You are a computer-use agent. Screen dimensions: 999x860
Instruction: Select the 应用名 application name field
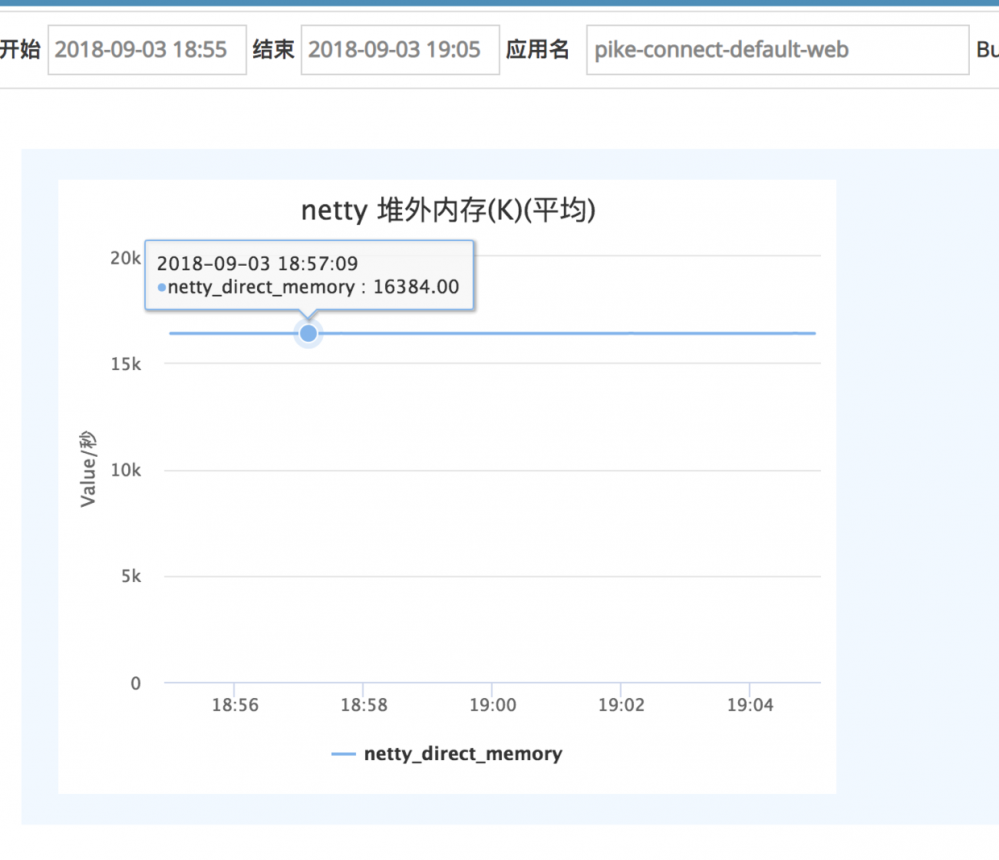coord(777,49)
